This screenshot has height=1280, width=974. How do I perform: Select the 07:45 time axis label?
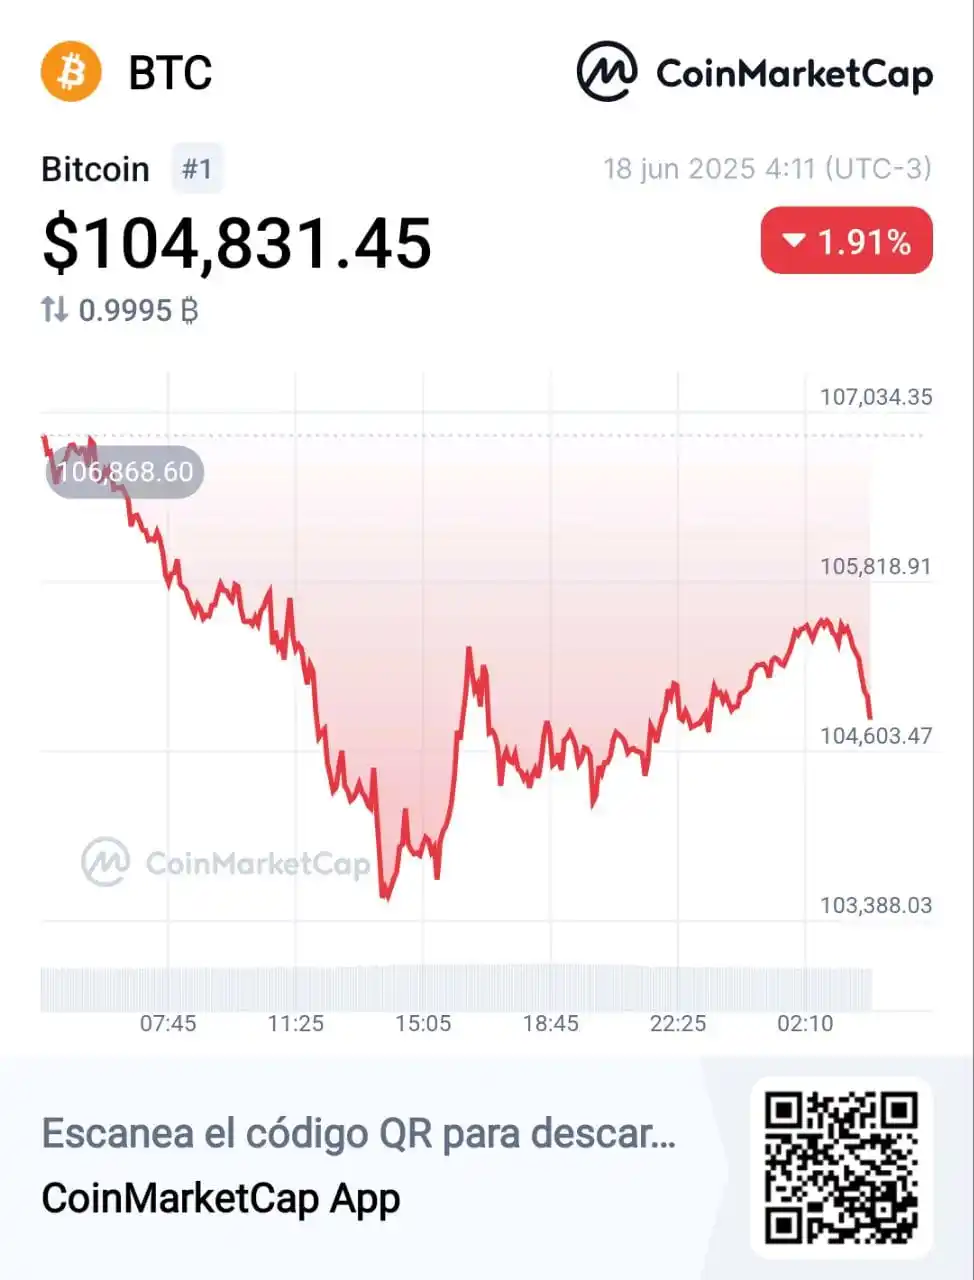point(168,1023)
